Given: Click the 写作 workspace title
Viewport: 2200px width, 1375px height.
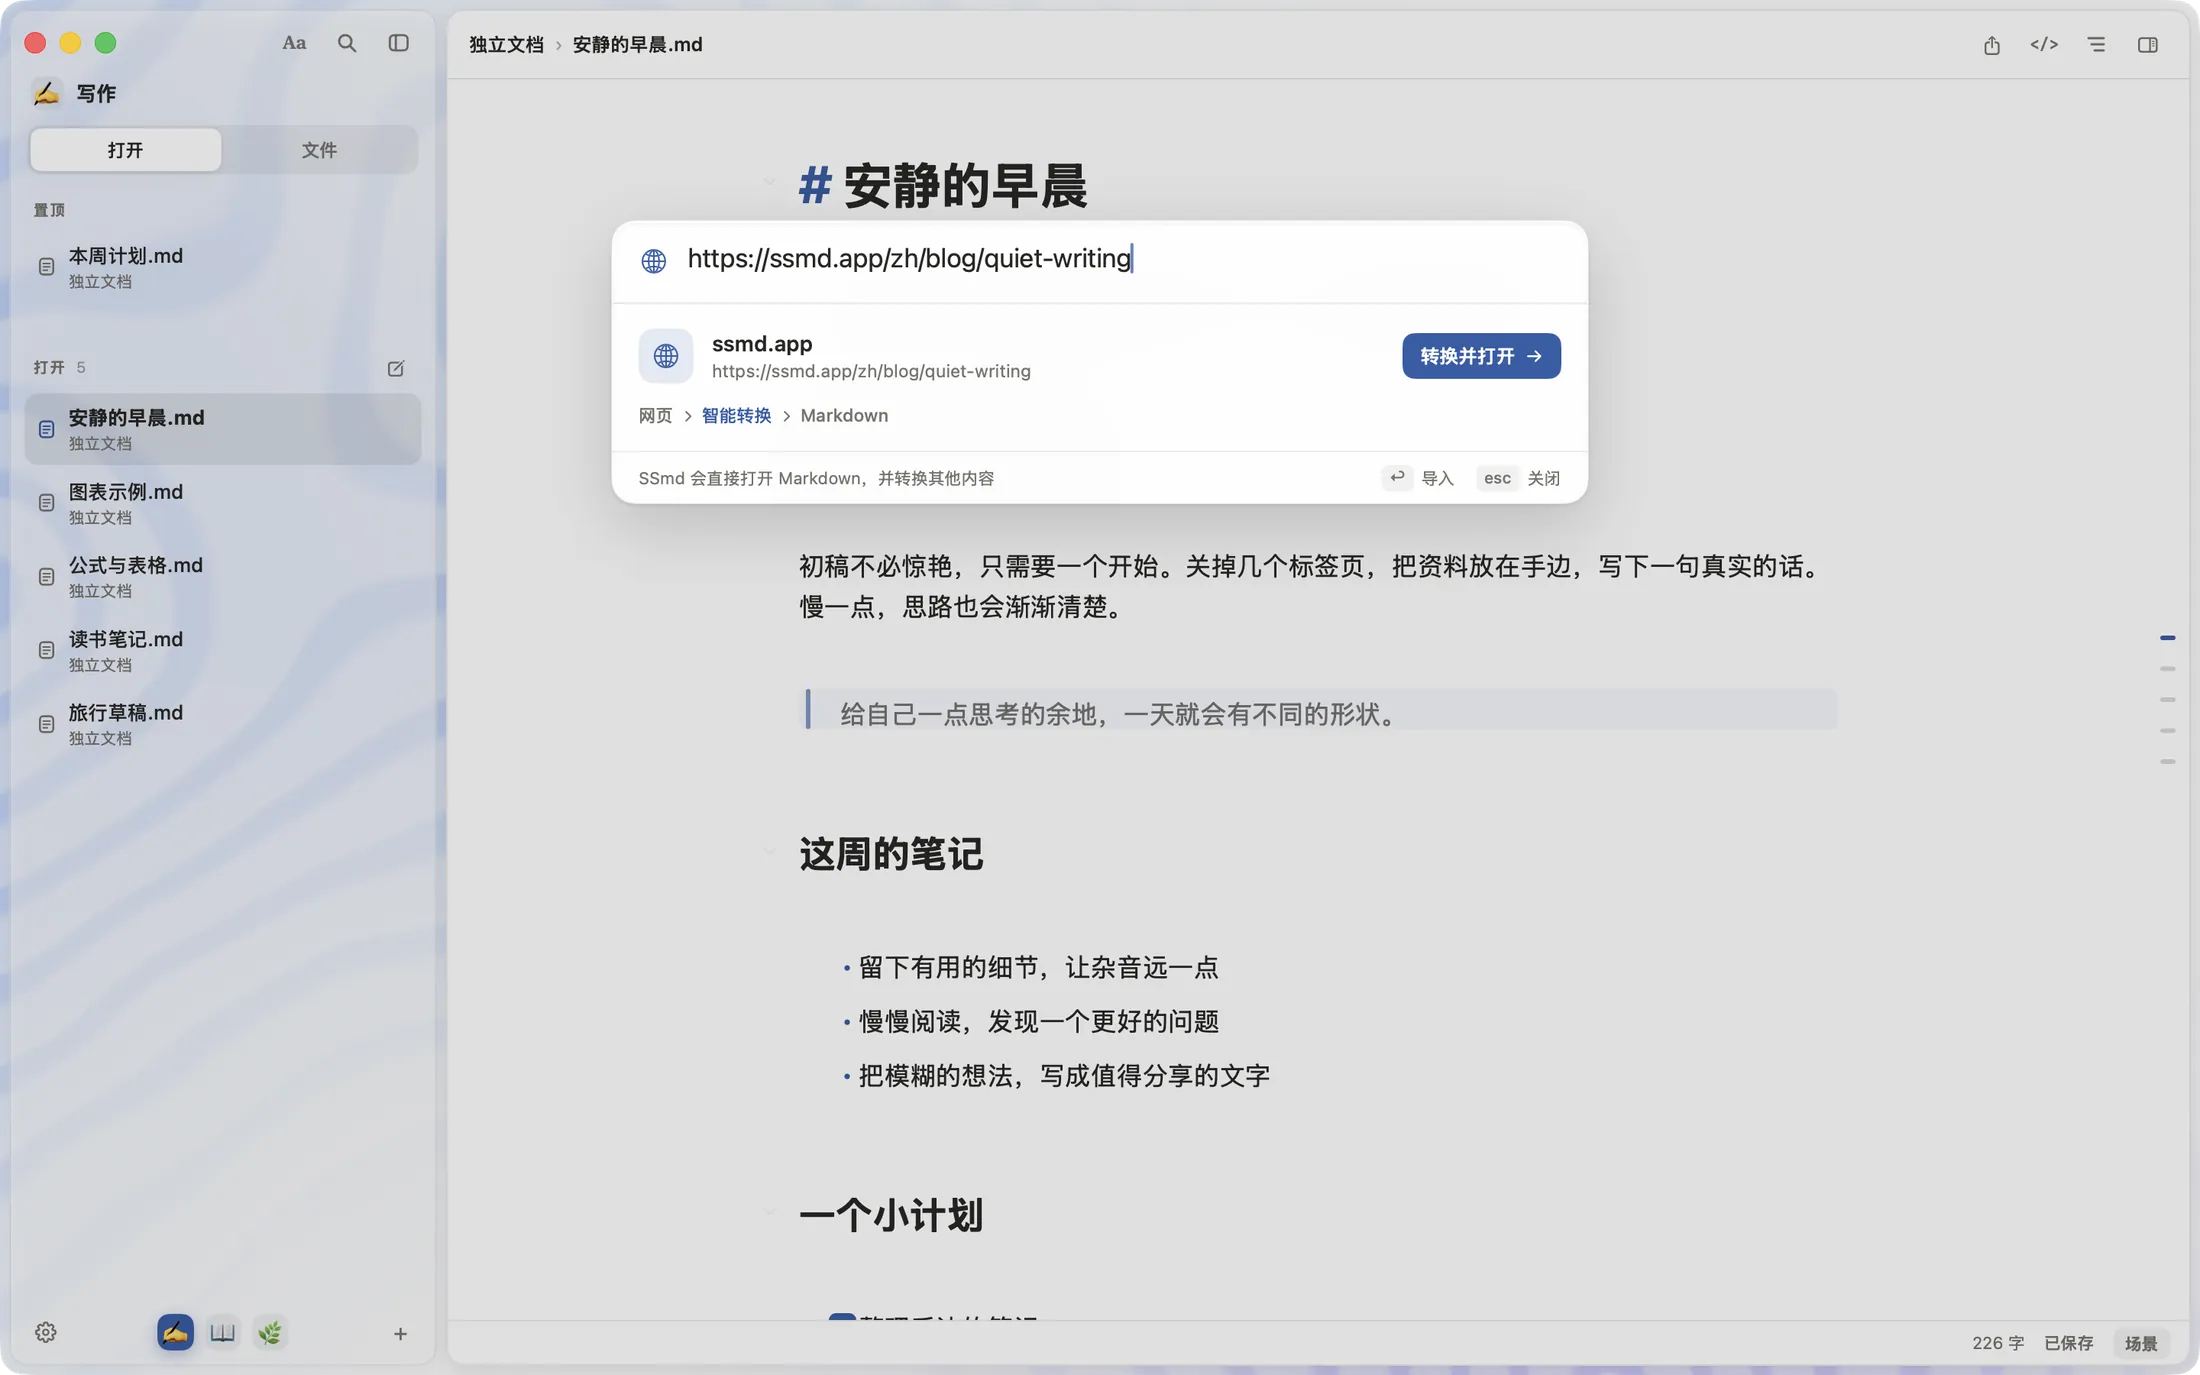Looking at the screenshot, I should tap(96, 93).
